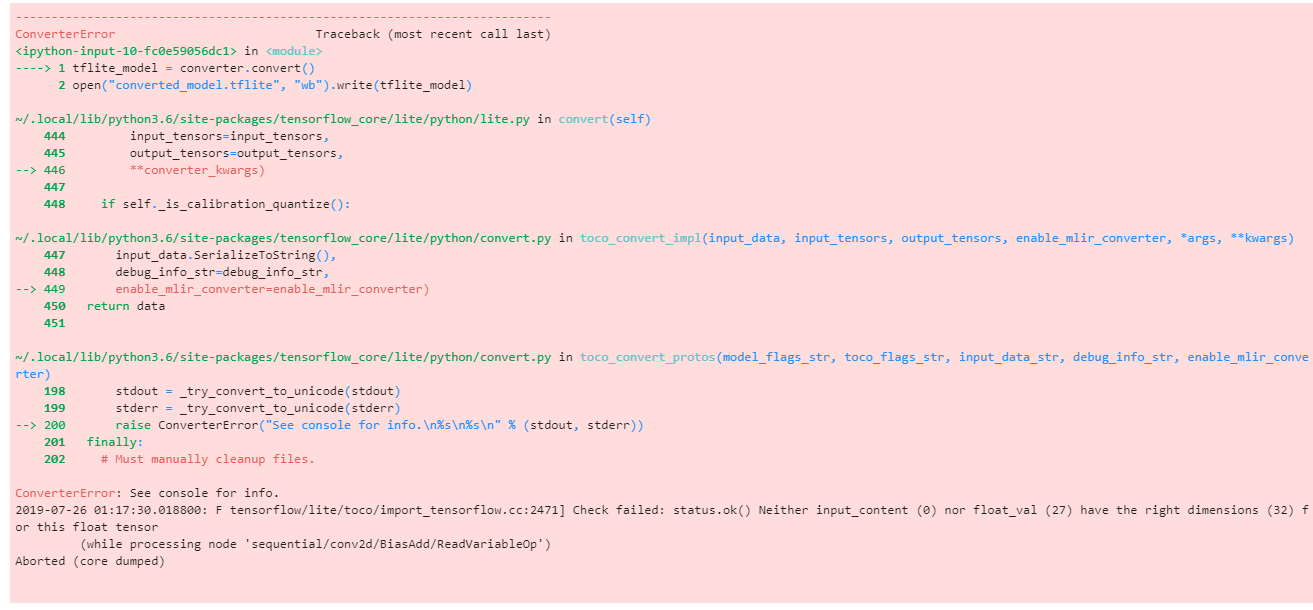Click the arrow marker at line 200

(26, 425)
